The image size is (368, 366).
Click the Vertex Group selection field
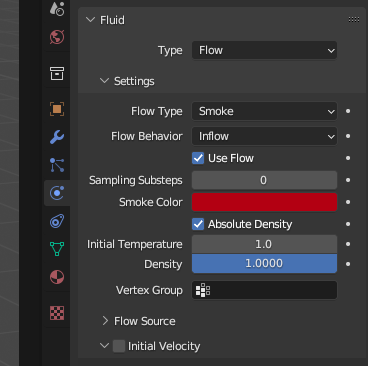tap(264, 290)
